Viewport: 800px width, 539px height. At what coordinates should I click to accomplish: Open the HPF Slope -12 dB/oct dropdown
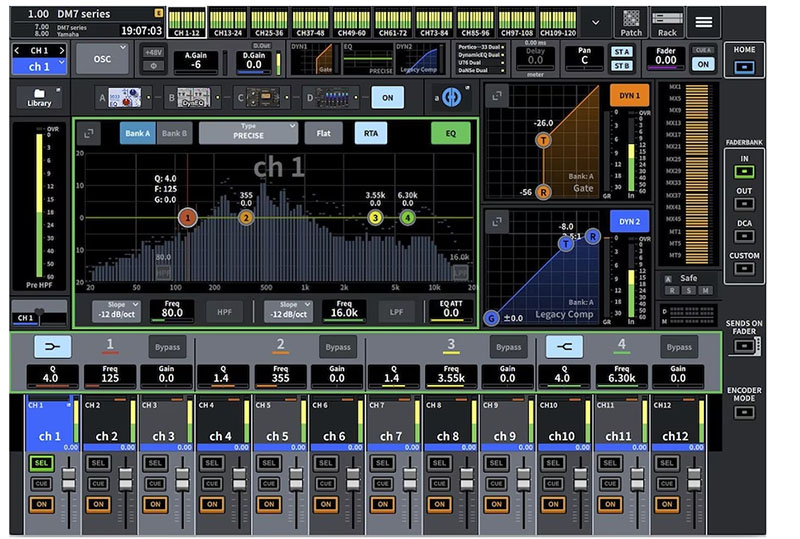(x=116, y=311)
